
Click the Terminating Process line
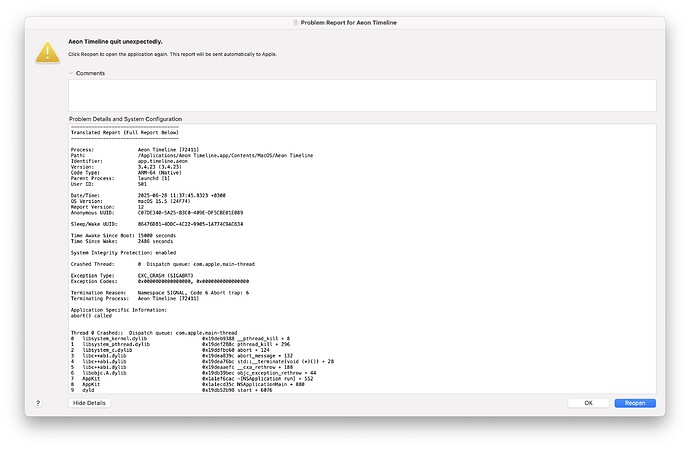[x=135, y=298]
